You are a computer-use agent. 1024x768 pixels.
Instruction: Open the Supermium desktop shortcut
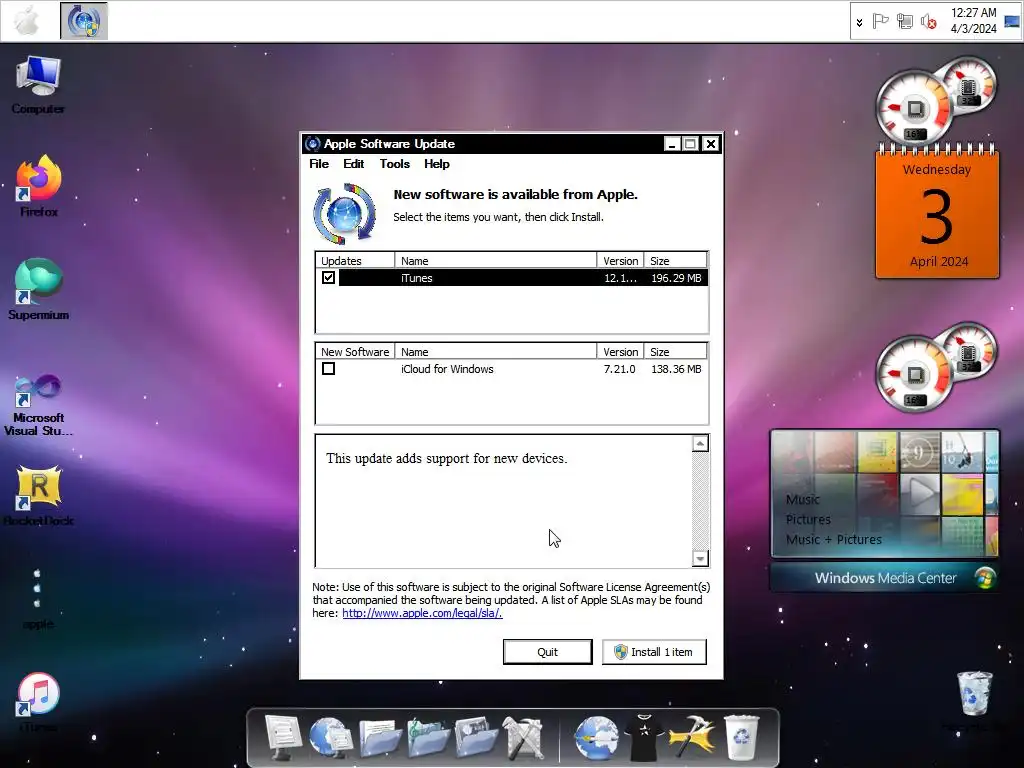[39, 289]
